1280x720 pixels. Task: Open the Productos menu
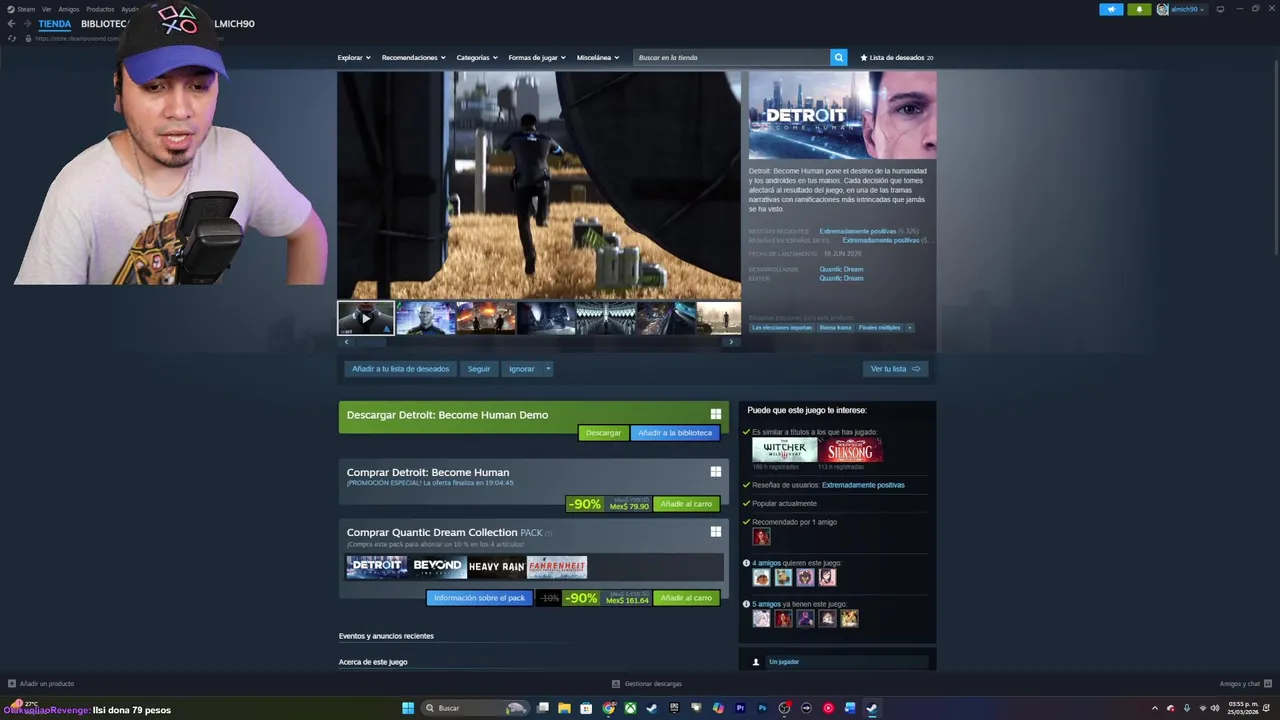(100, 9)
